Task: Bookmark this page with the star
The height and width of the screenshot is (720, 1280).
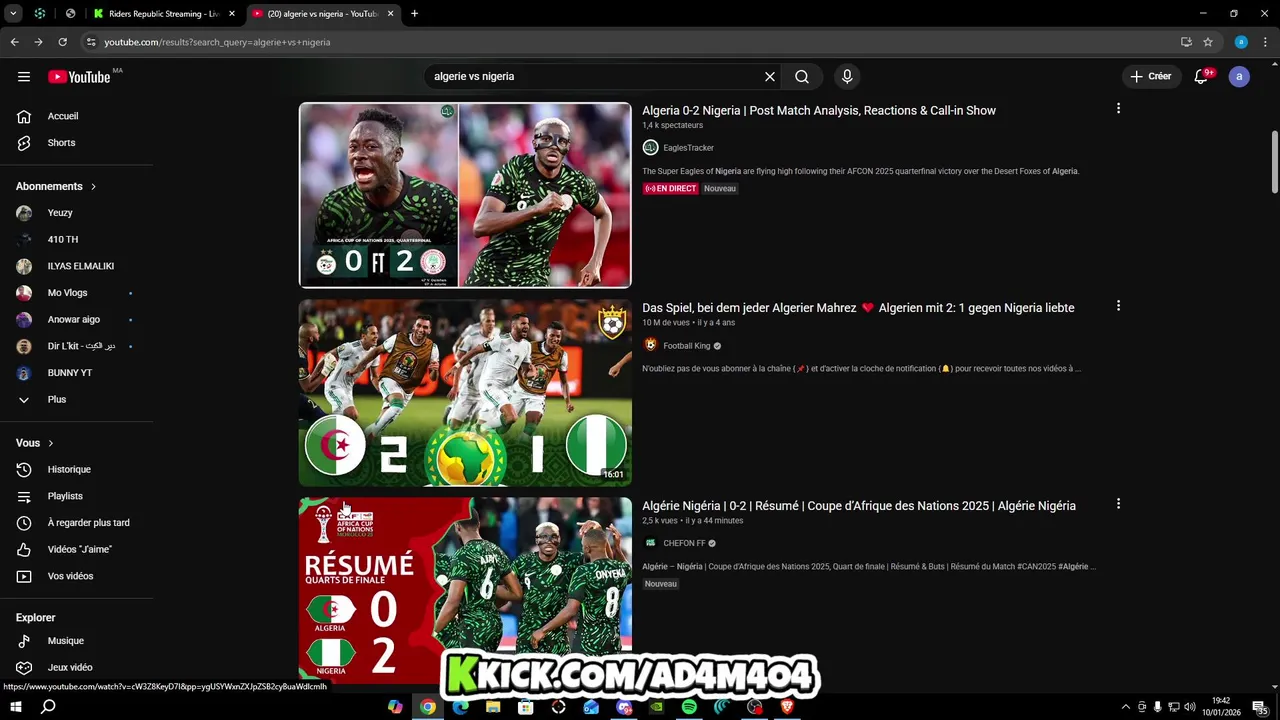Action: 1208,42
